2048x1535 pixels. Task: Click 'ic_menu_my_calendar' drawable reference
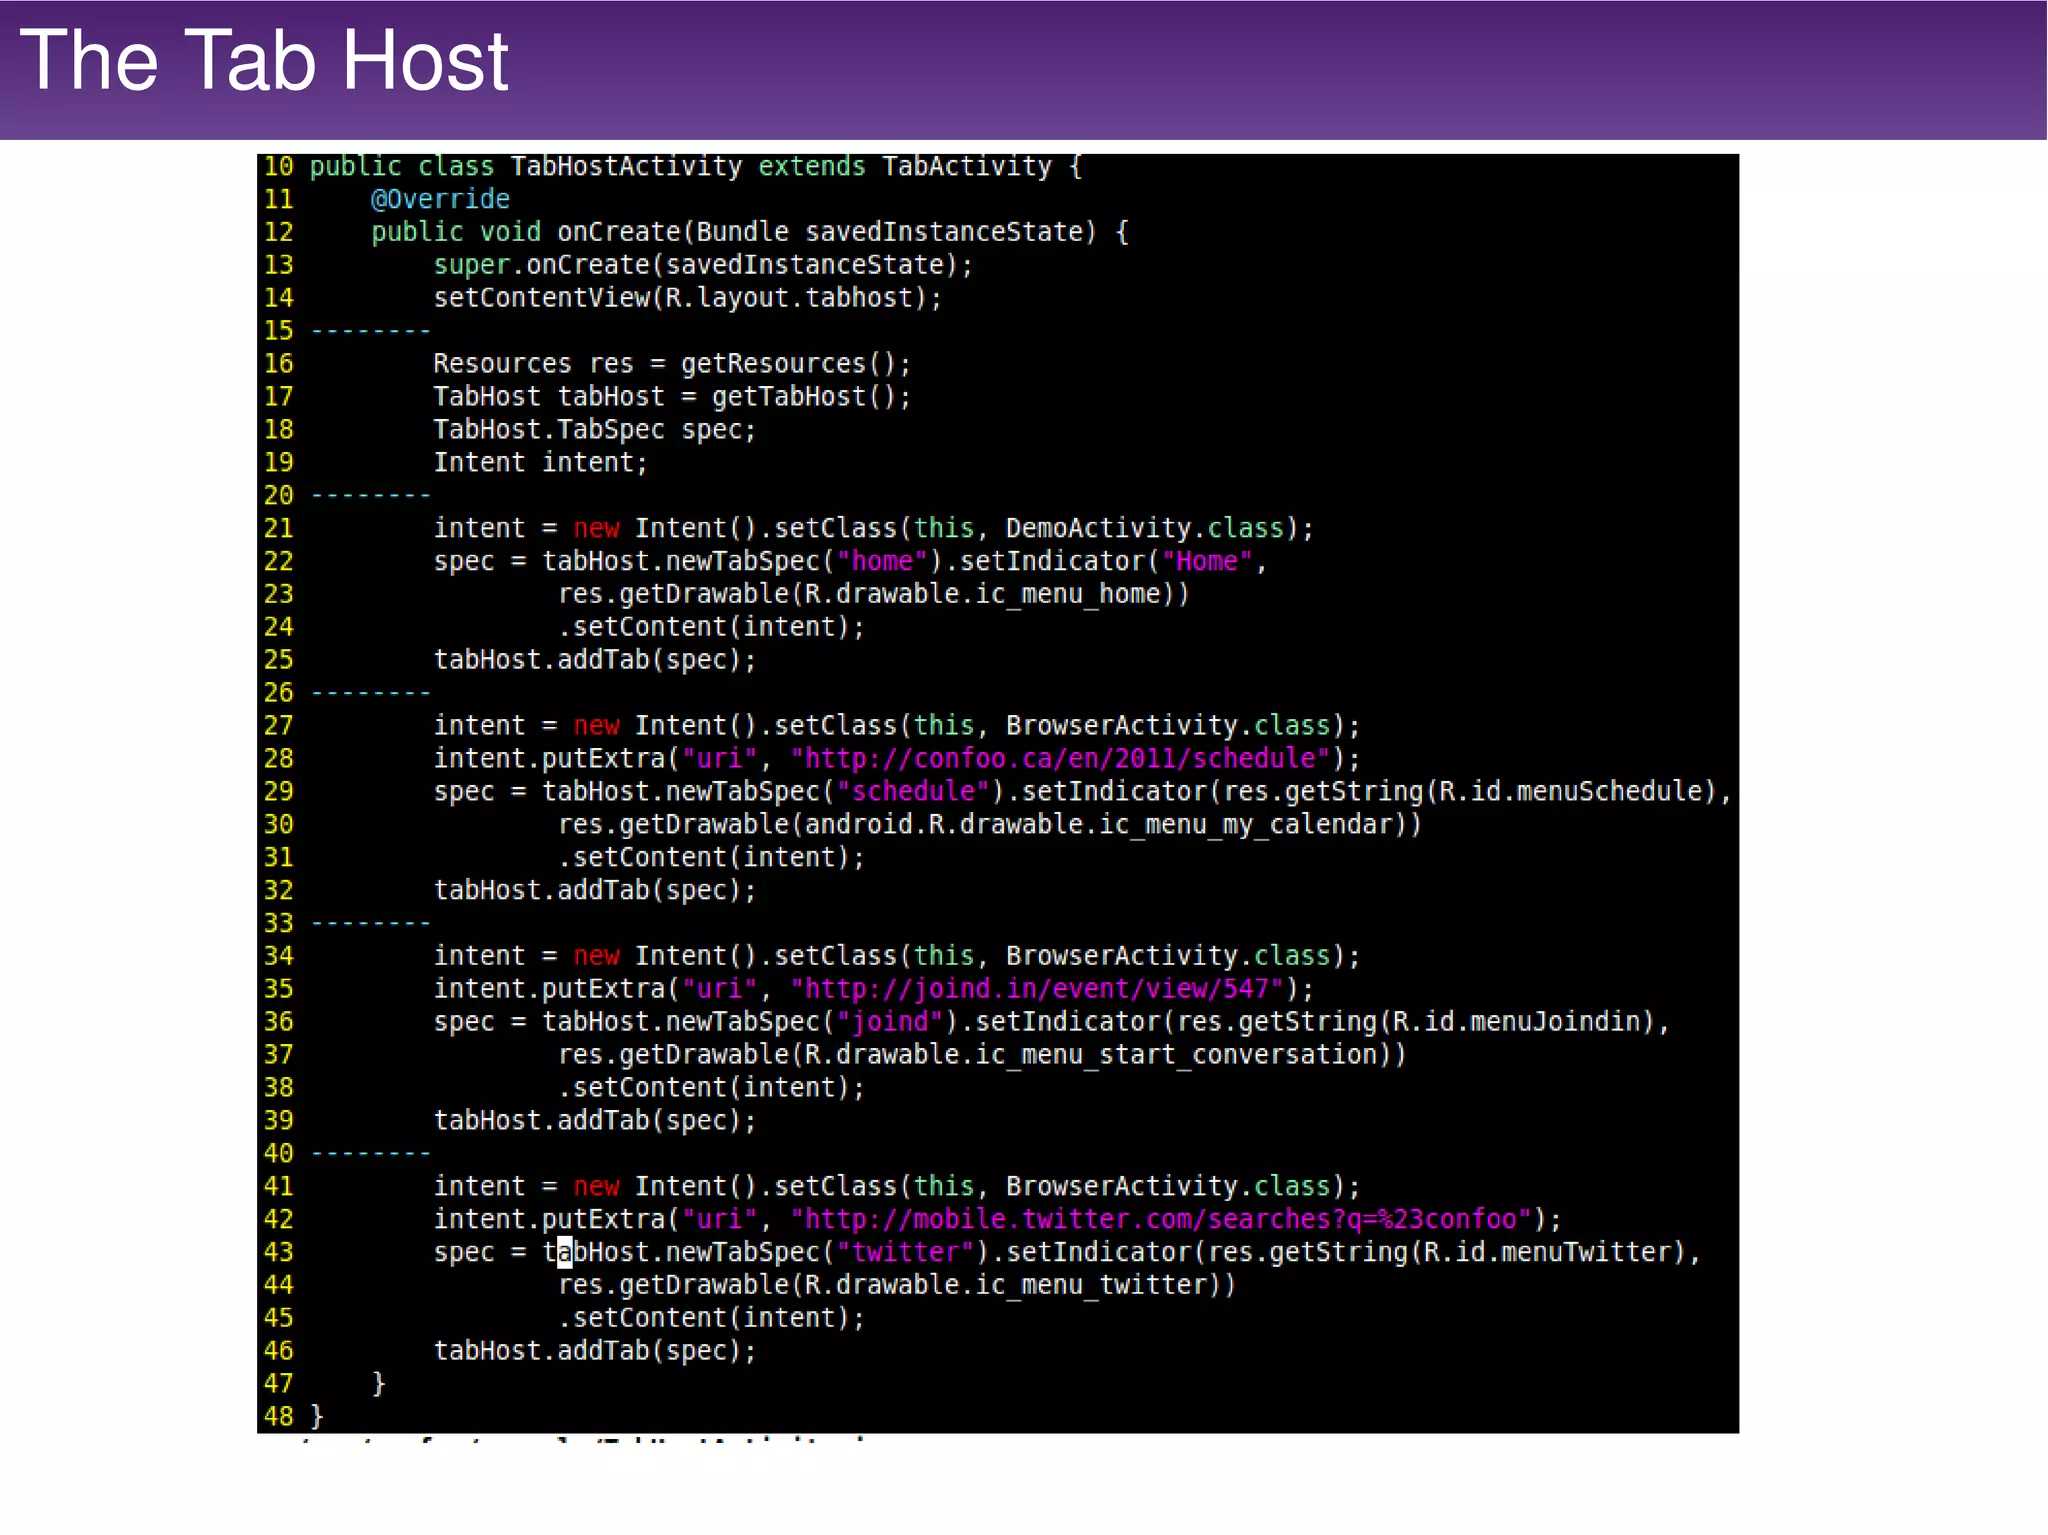pyautogui.click(x=1246, y=825)
